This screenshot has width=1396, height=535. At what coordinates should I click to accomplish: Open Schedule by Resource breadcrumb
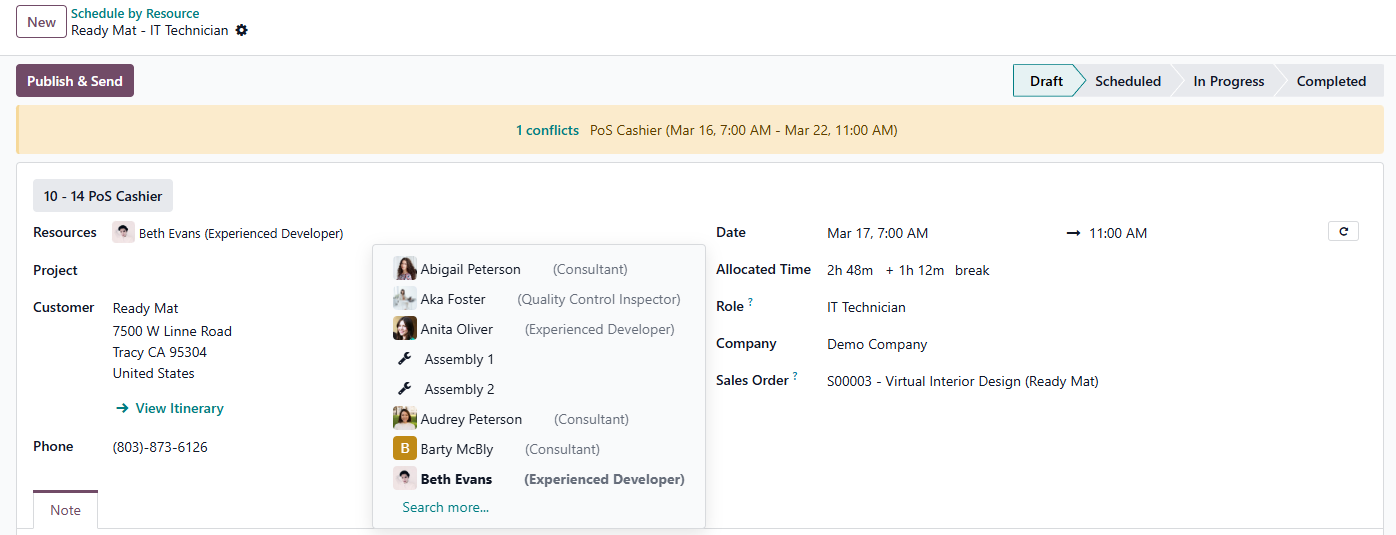pyautogui.click(x=135, y=14)
